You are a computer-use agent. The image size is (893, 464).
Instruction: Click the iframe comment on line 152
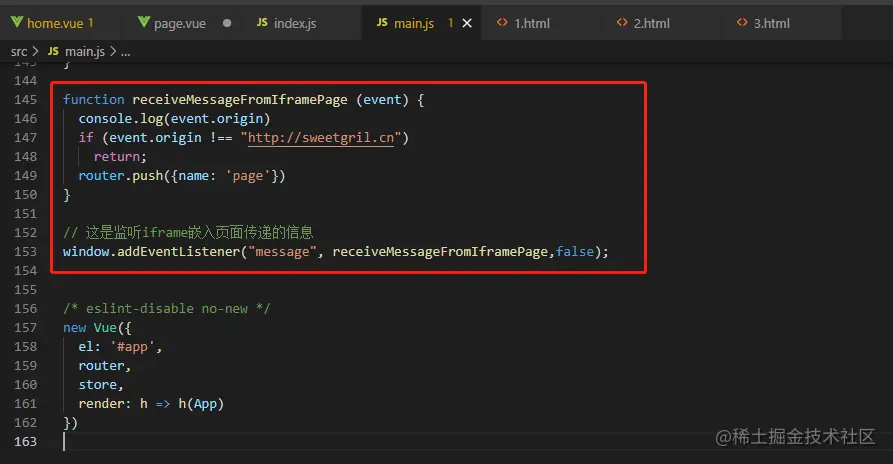188,233
